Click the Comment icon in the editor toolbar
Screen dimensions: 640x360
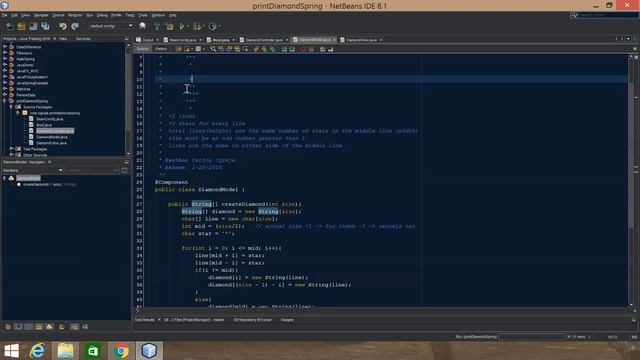click(322, 49)
